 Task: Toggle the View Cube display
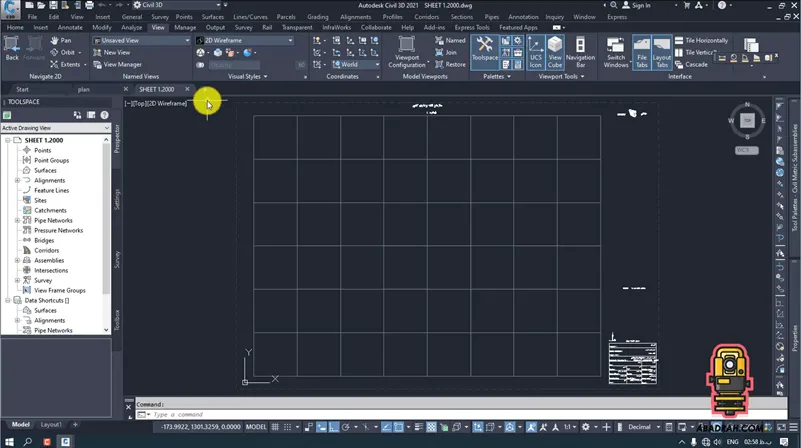[555, 52]
